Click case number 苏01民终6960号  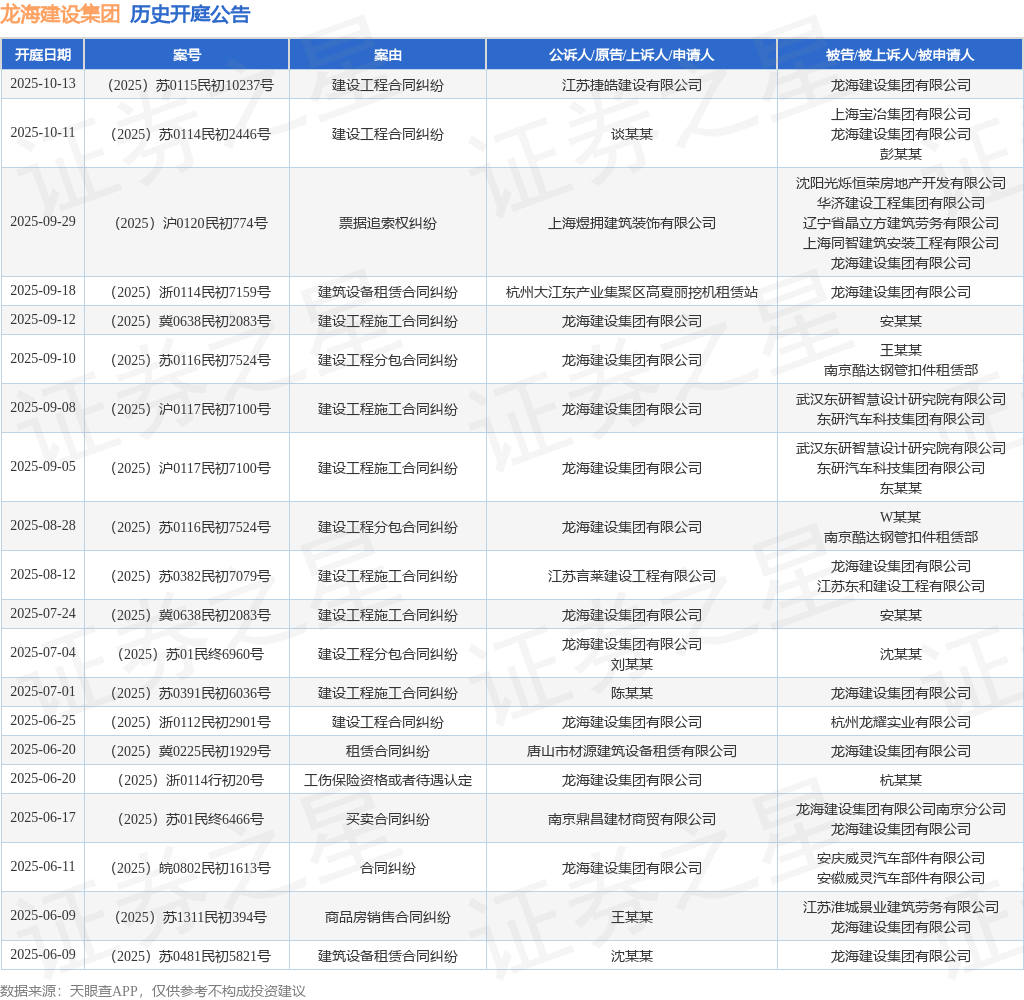pyautogui.click(x=190, y=654)
